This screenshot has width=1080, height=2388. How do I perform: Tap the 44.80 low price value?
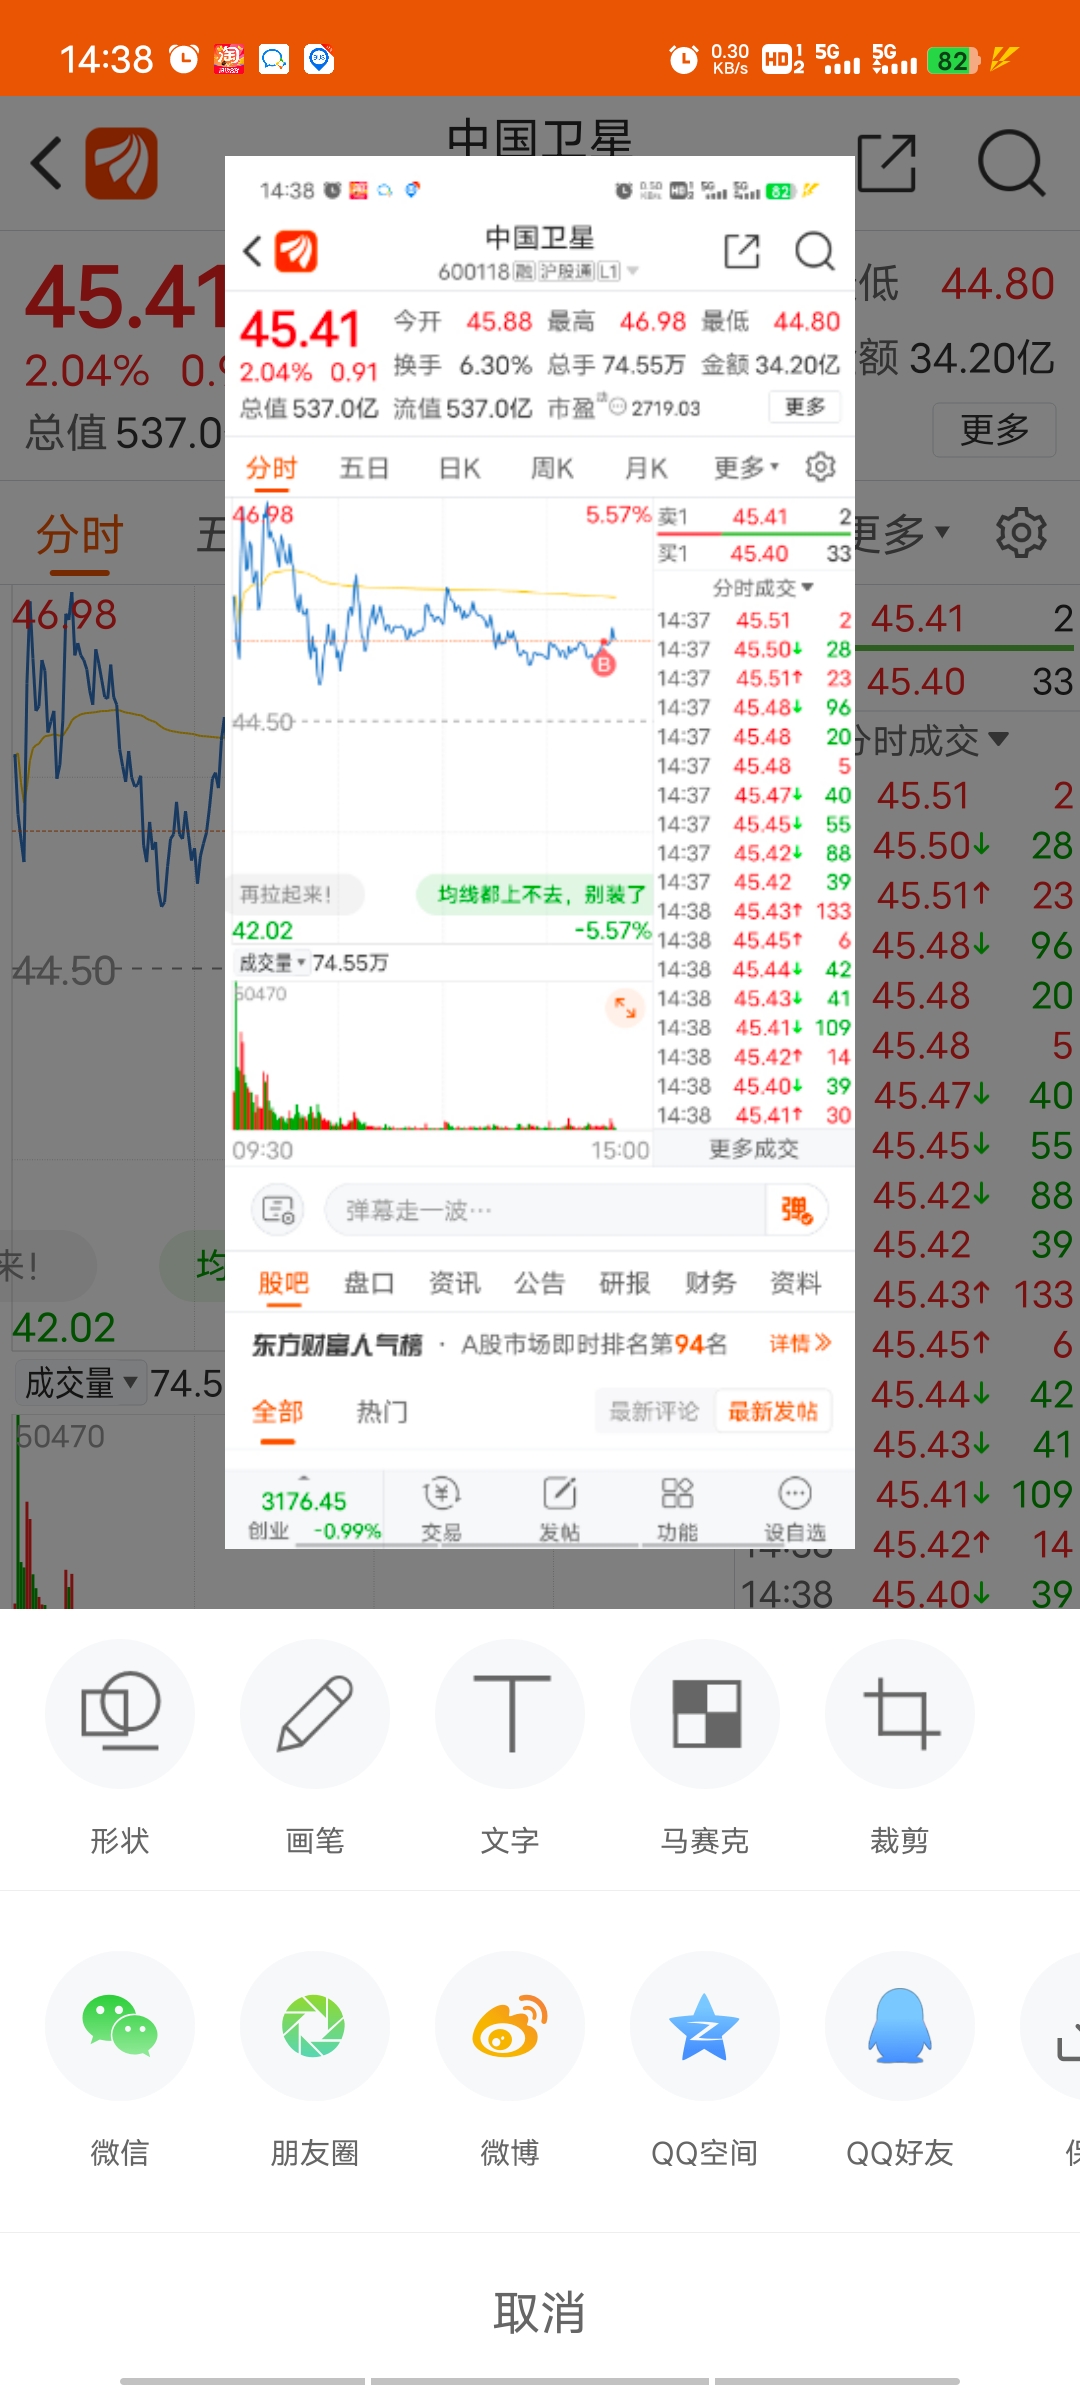point(997,284)
